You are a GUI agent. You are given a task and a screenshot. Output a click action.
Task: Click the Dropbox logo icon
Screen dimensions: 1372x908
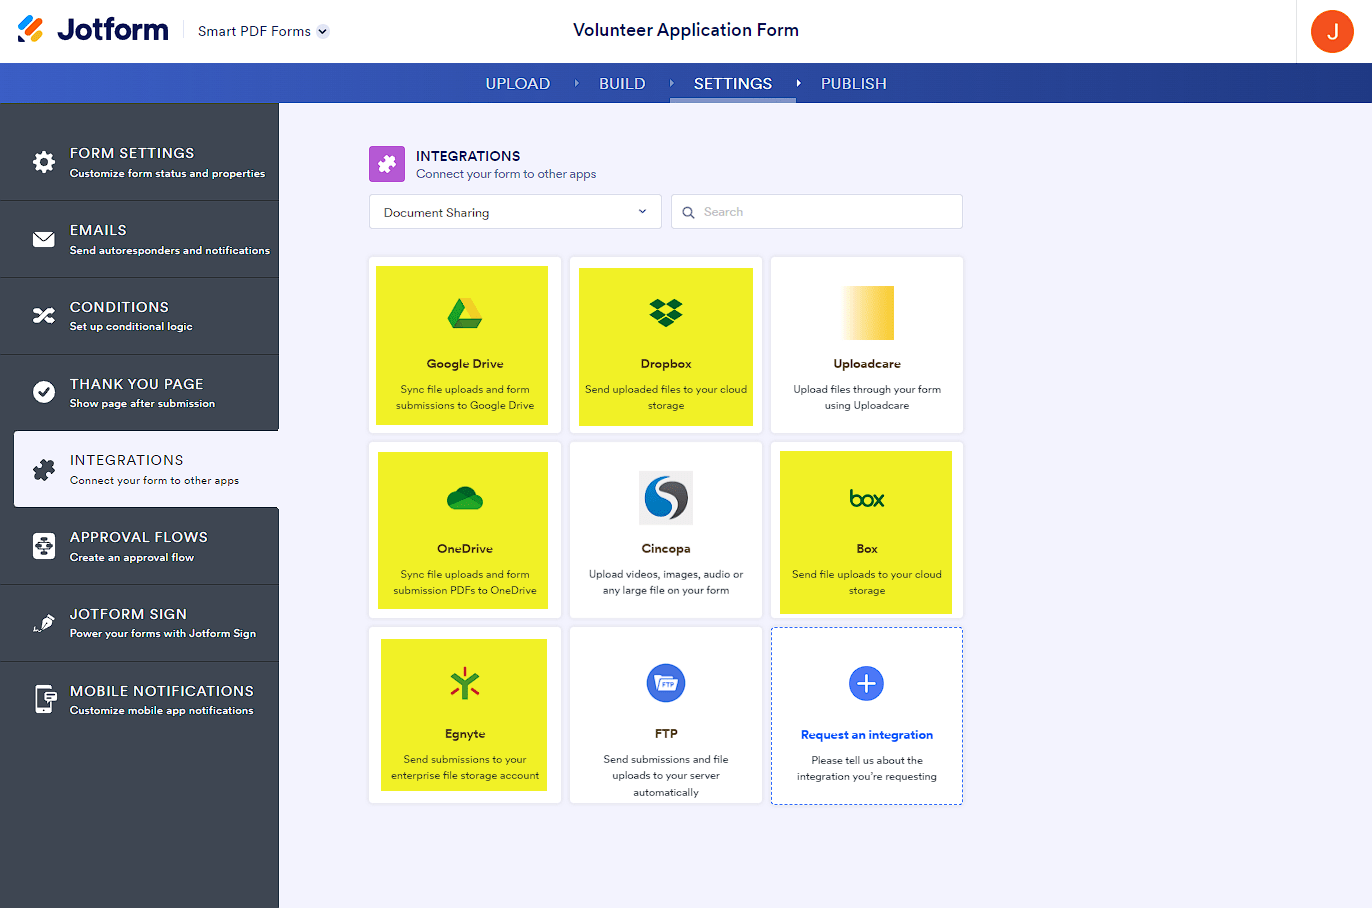(666, 313)
